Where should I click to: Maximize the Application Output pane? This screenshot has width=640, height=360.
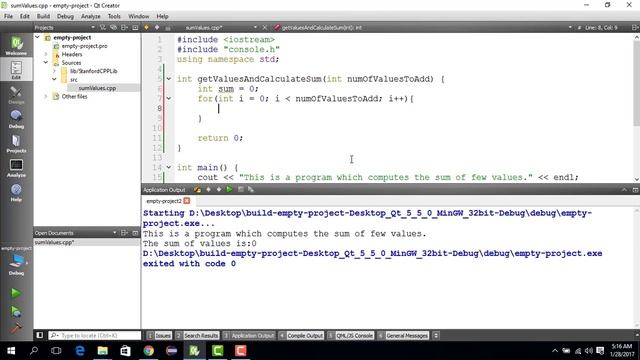tap(624, 190)
